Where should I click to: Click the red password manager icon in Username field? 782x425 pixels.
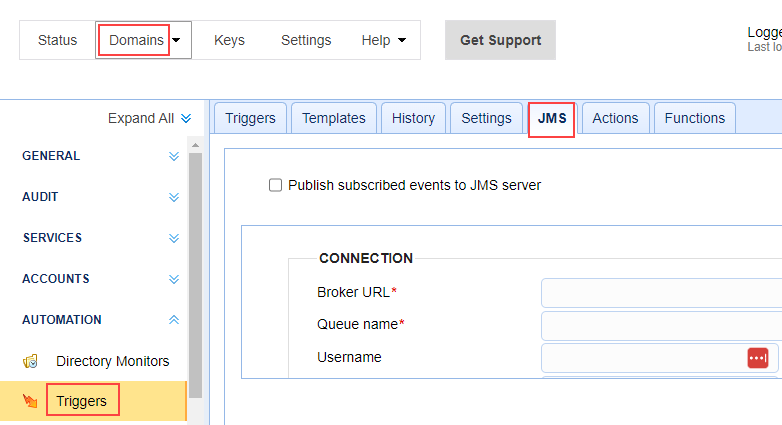757,358
